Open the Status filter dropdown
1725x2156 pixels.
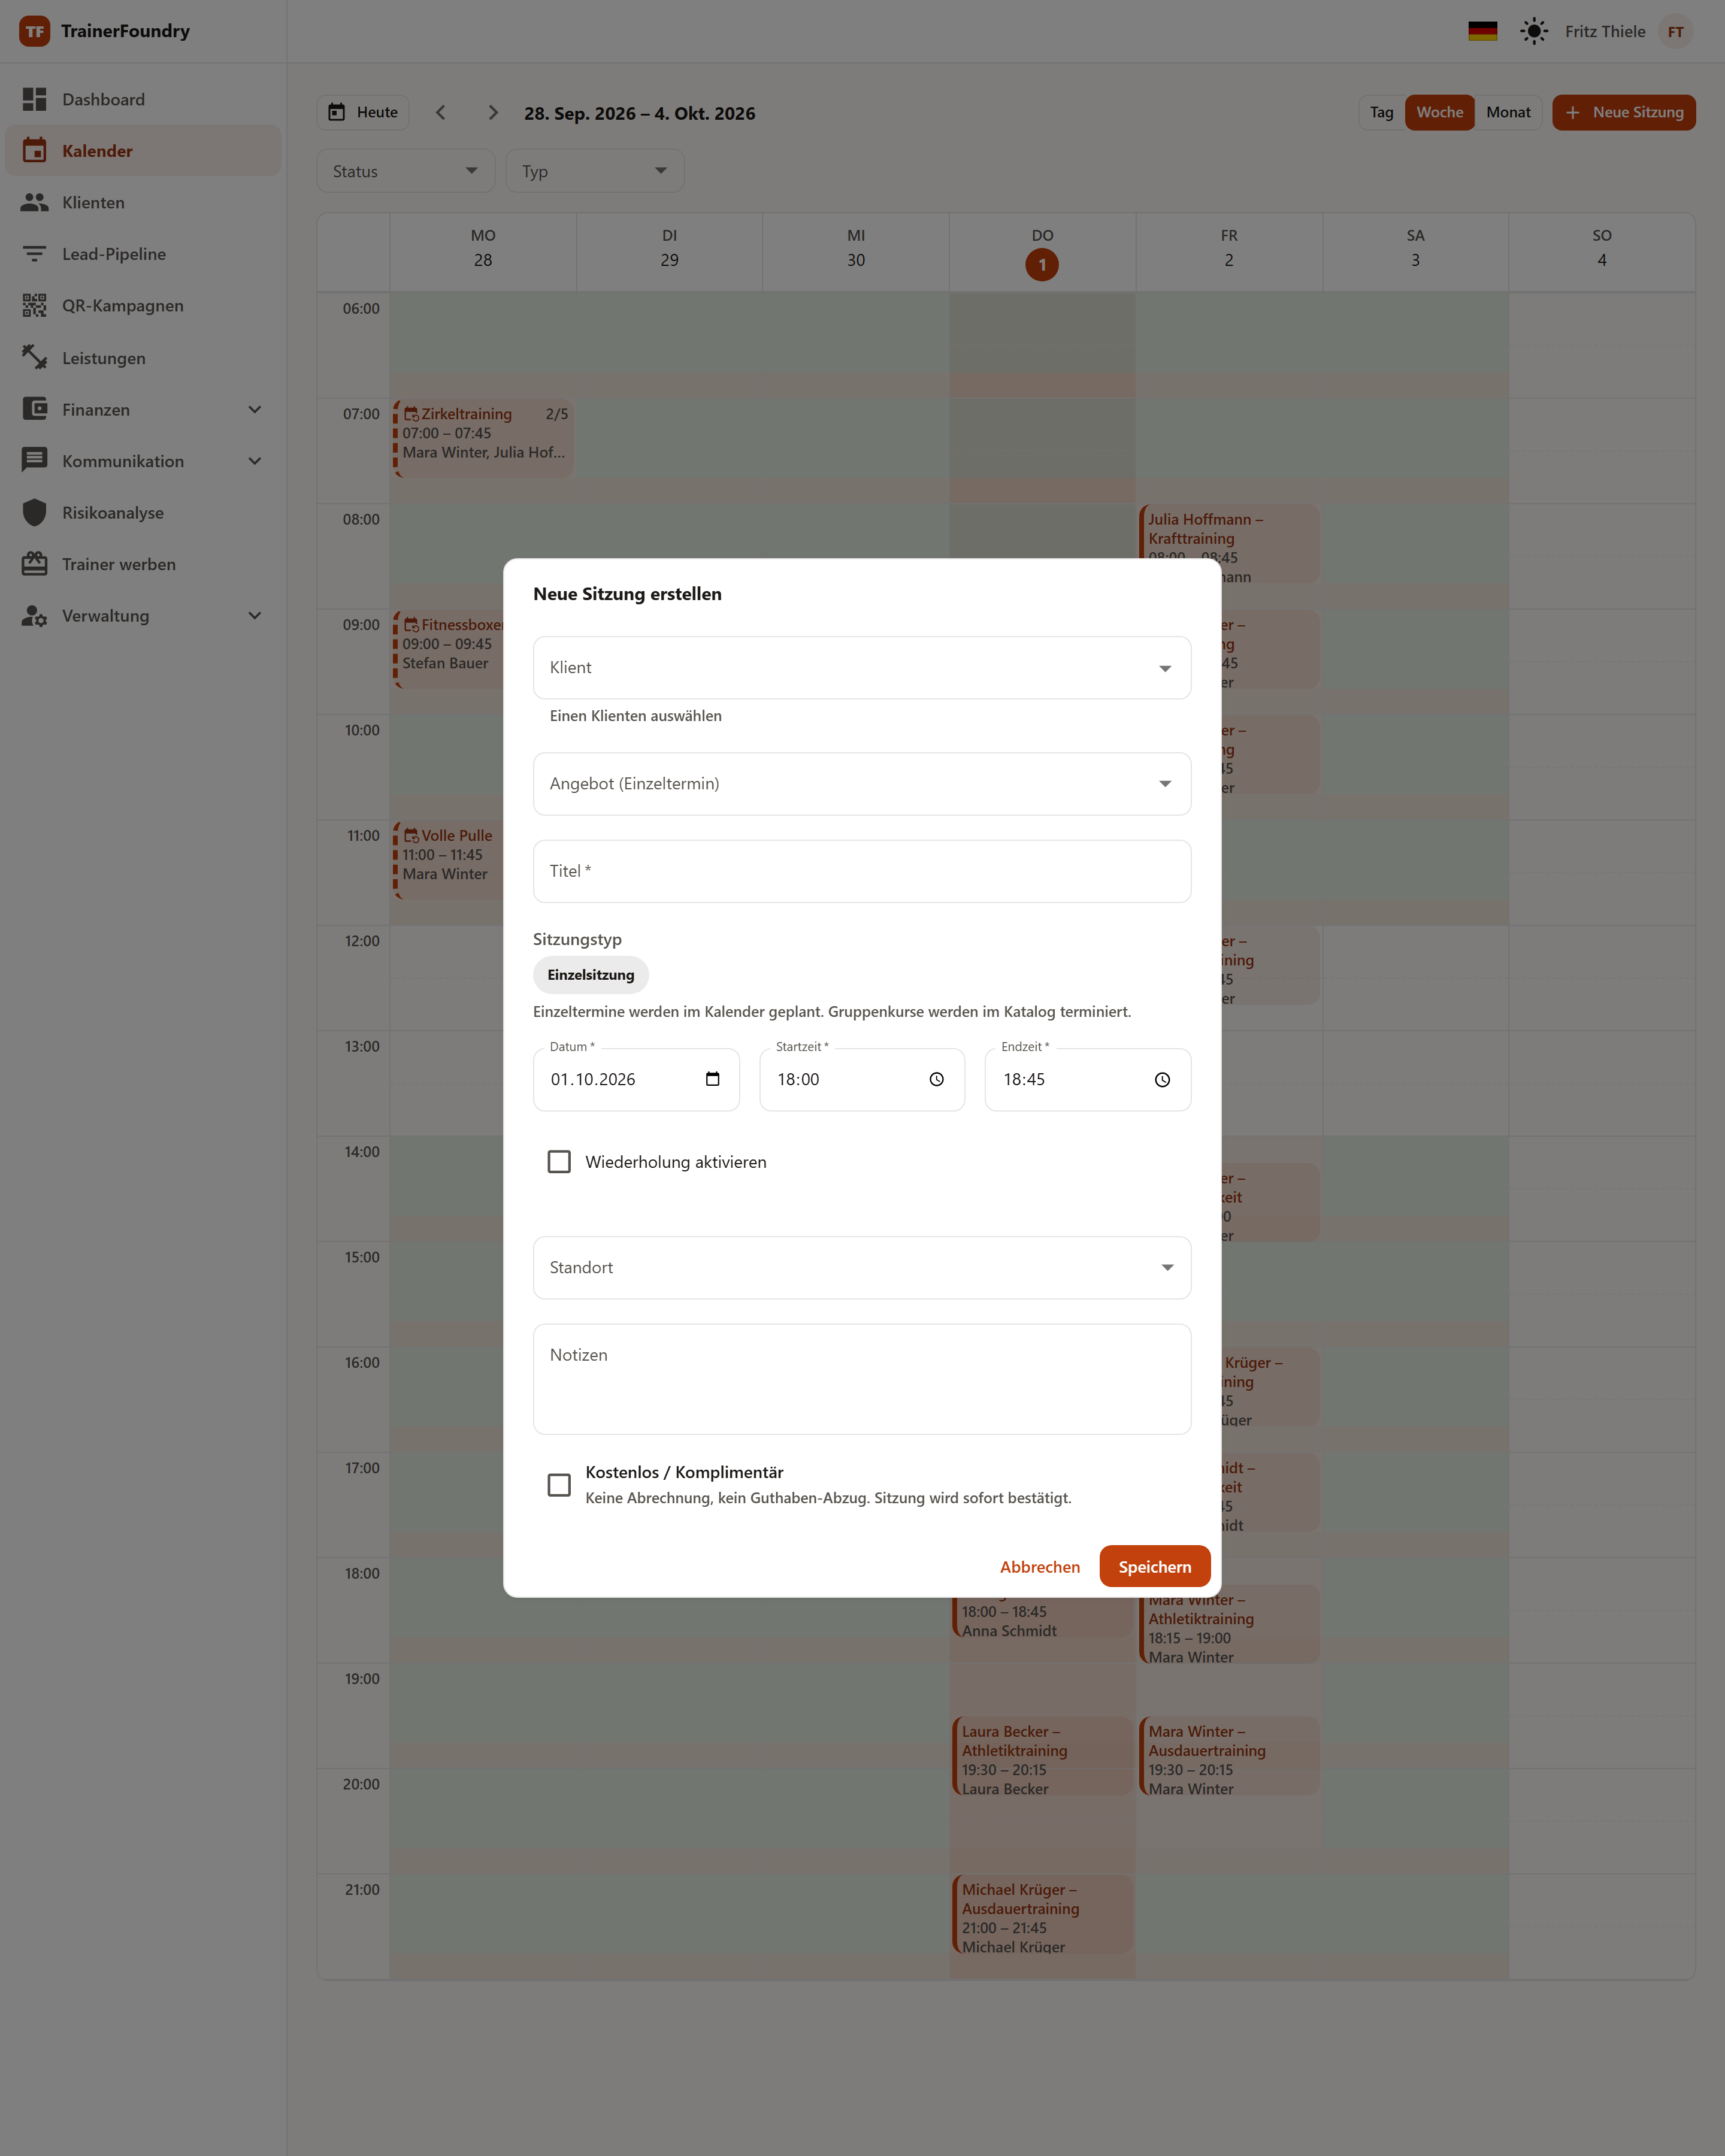pos(405,171)
